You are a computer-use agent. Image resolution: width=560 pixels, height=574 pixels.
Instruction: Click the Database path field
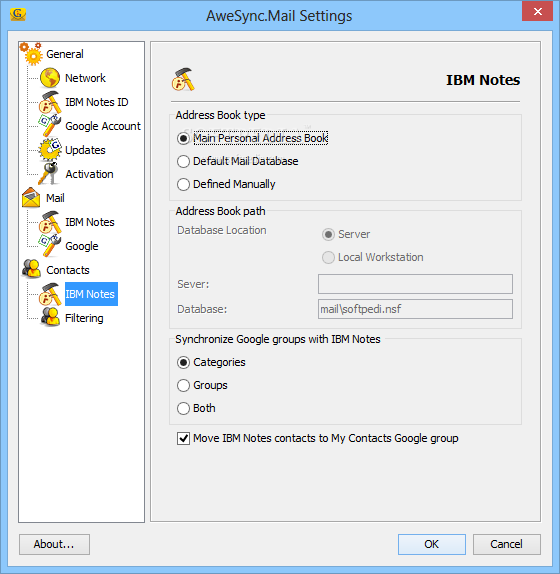coord(415,309)
